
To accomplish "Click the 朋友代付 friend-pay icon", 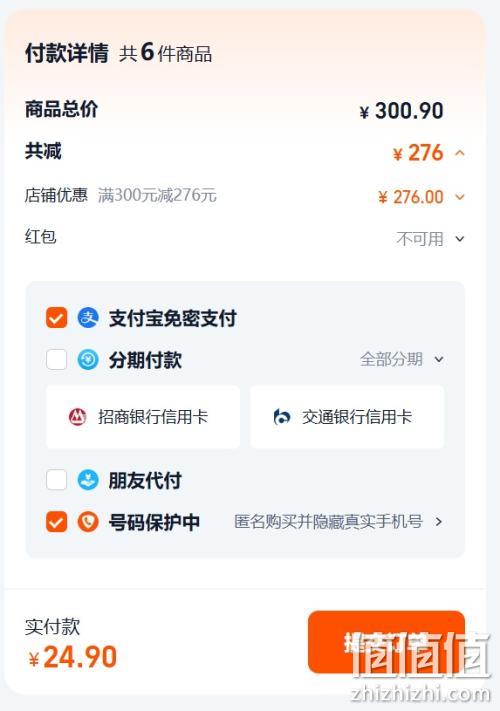I will (88, 480).
